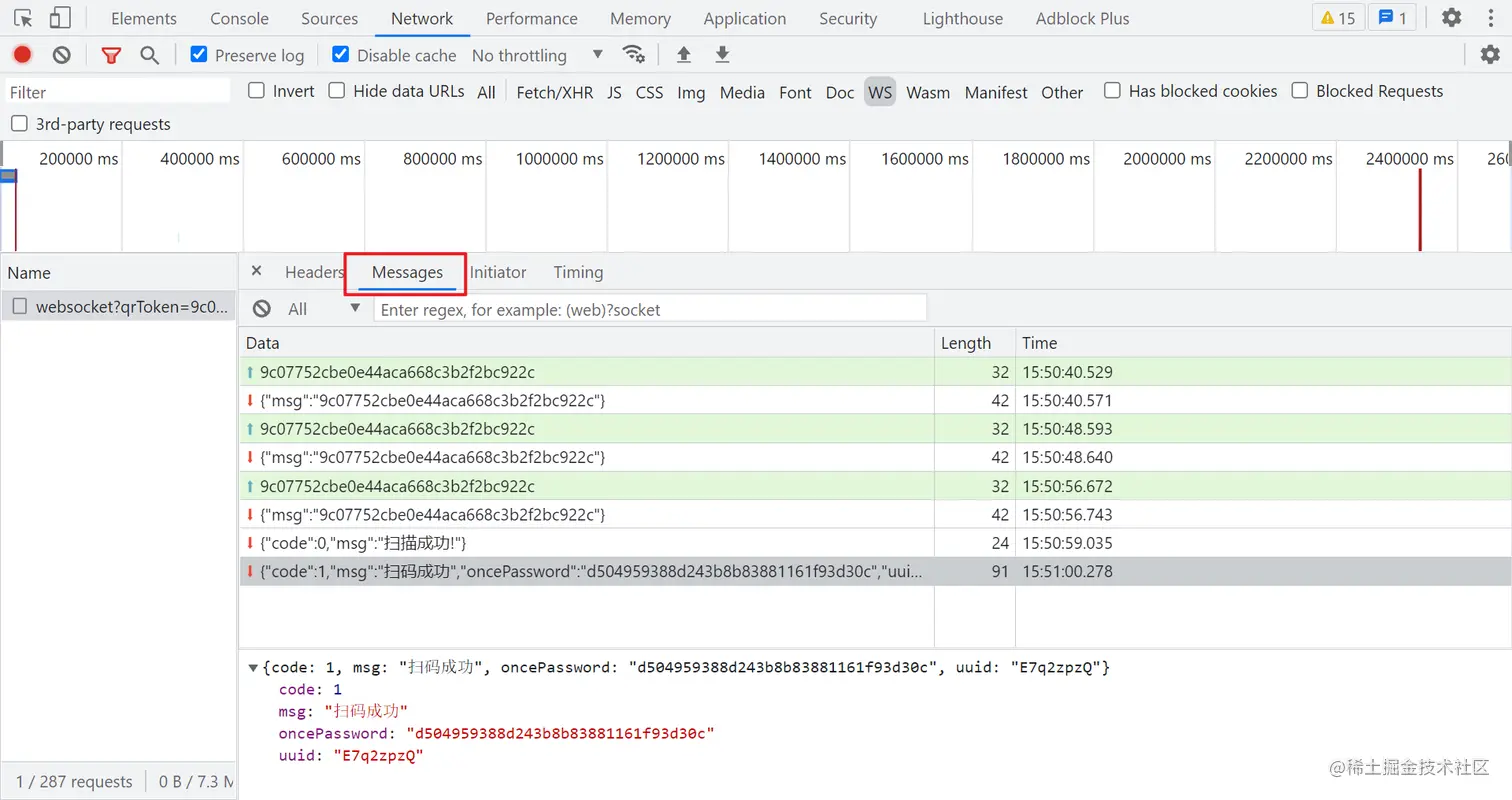Select the WS filter type
Screen dimensions: 1512x800
(x=880, y=92)
